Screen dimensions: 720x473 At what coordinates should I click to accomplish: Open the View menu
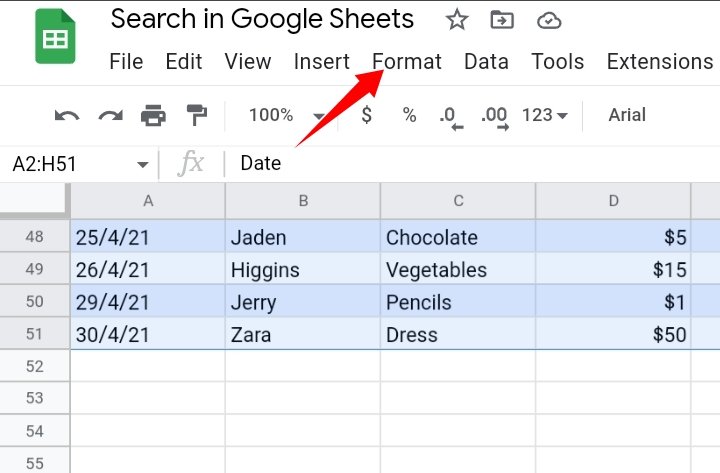coord(248,62)
